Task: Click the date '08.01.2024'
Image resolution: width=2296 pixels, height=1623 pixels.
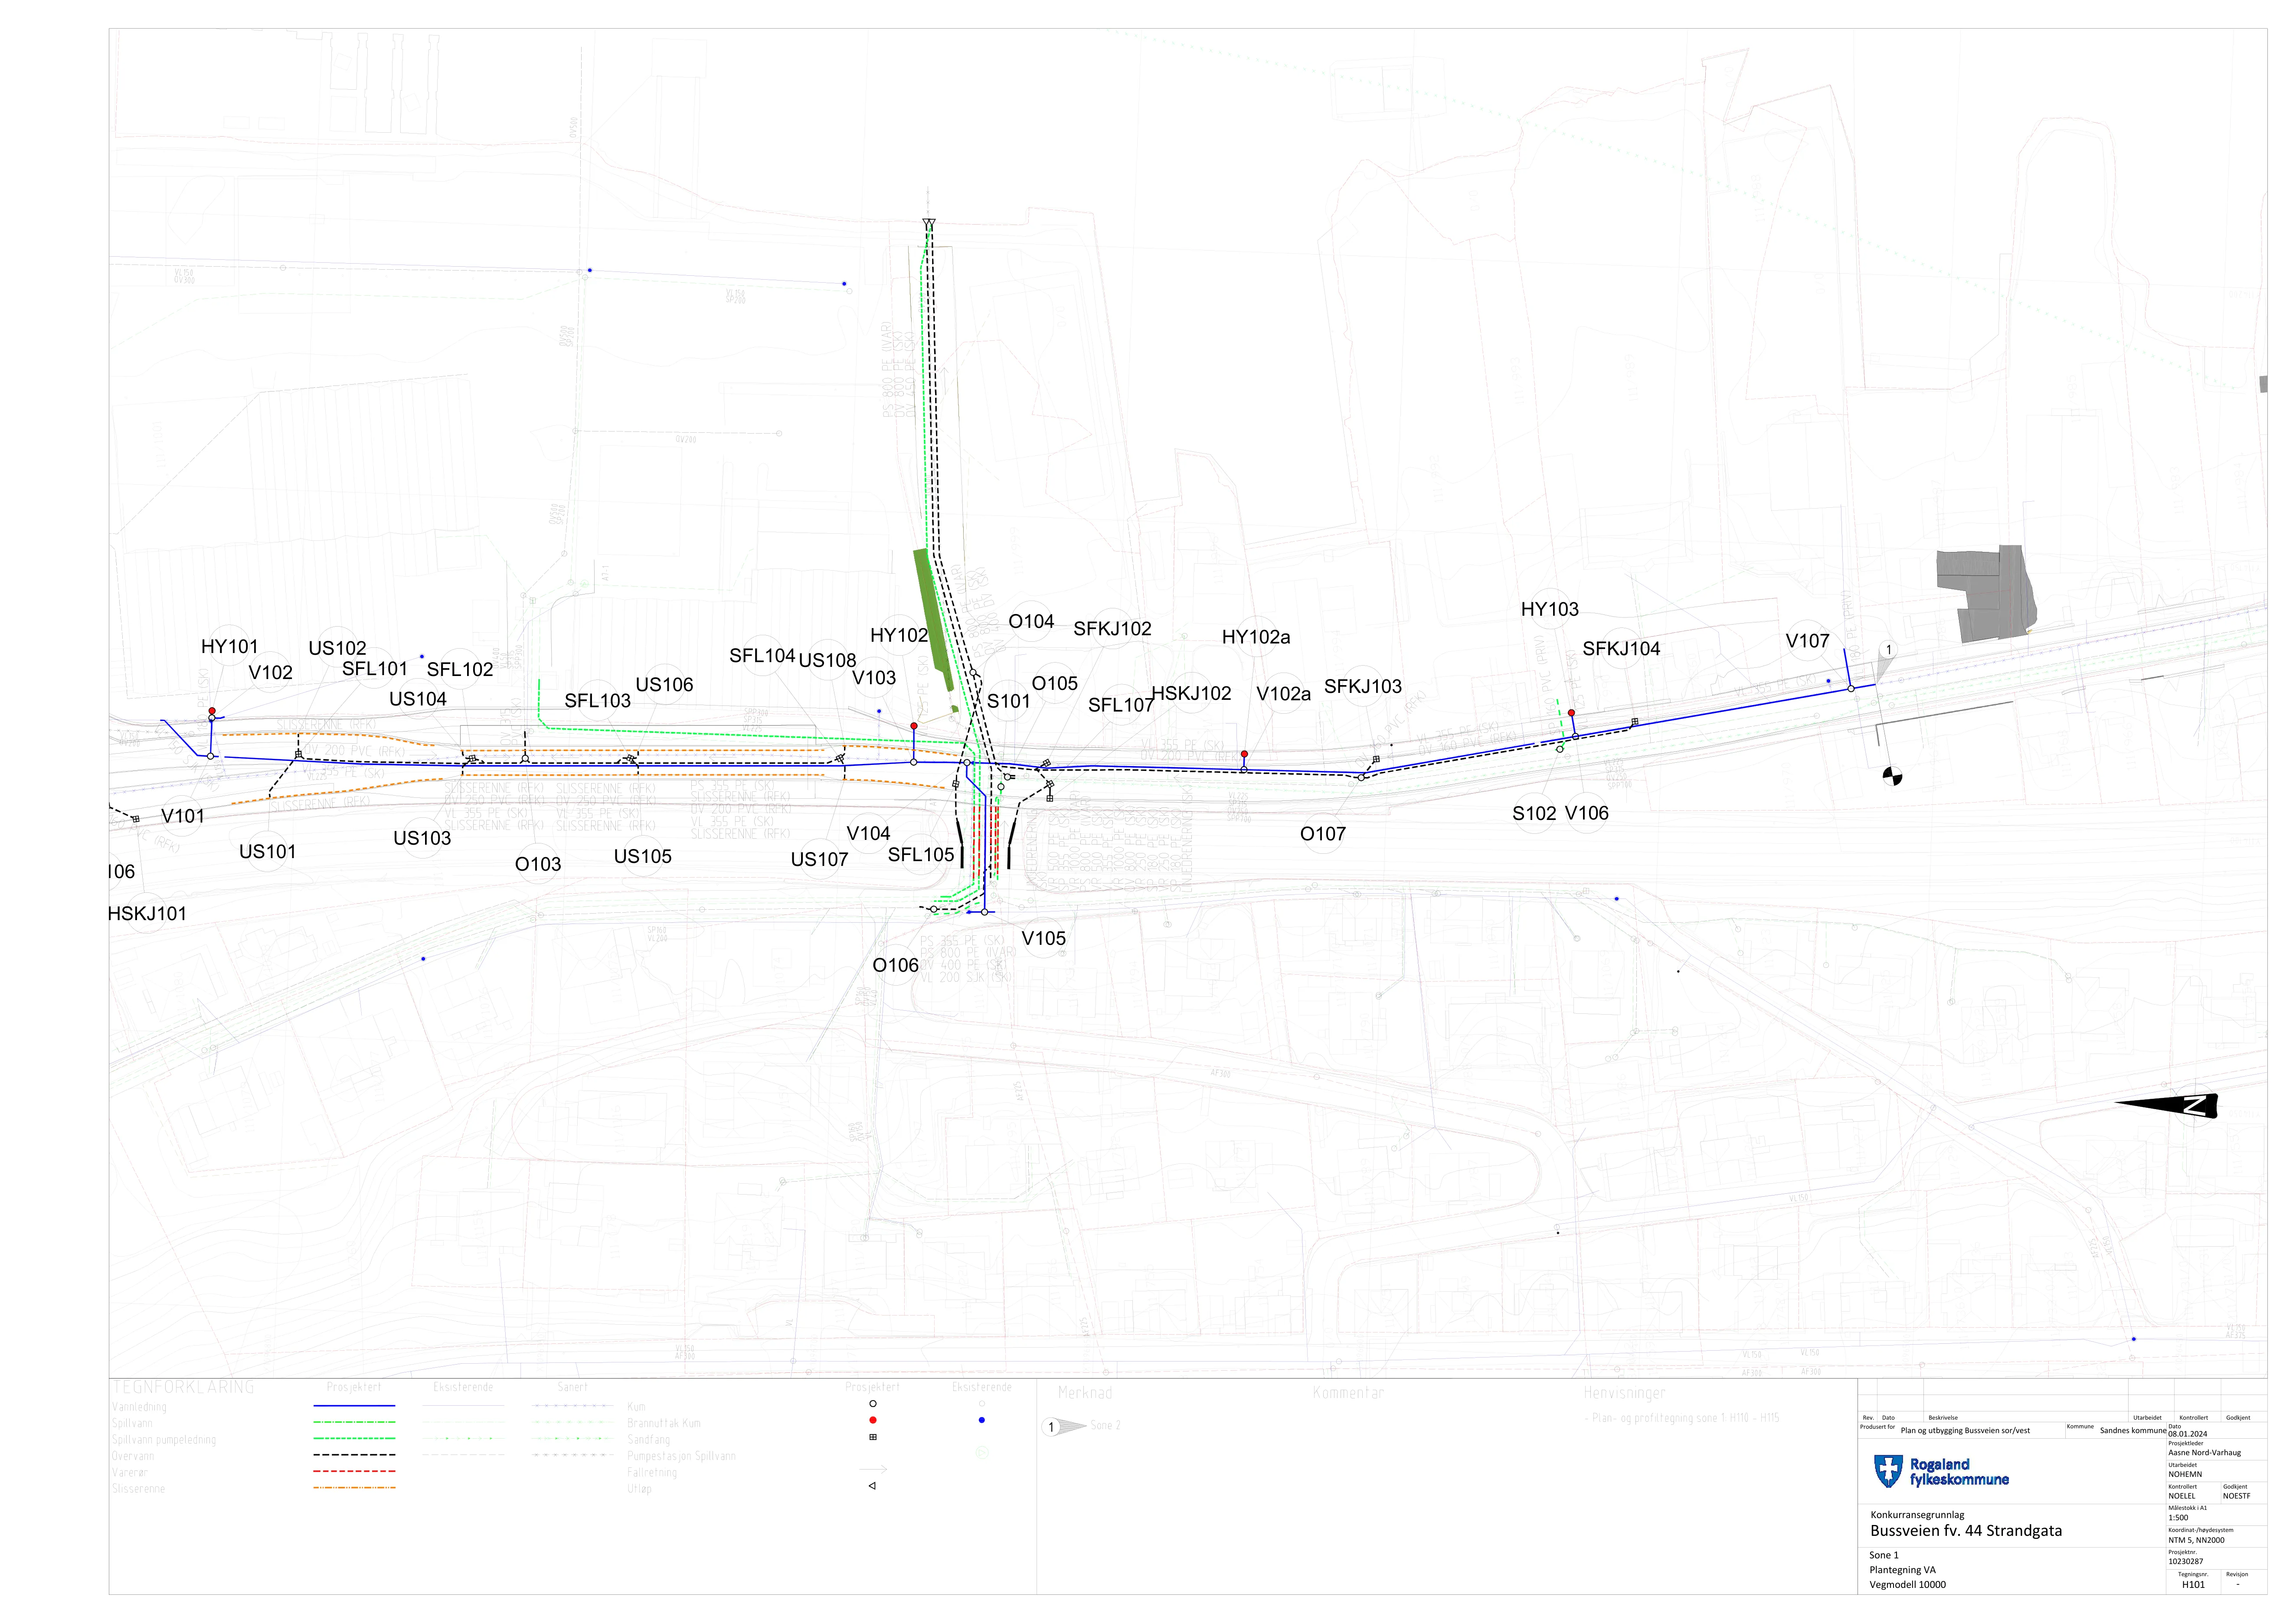Action: tap(2188, 1434)
